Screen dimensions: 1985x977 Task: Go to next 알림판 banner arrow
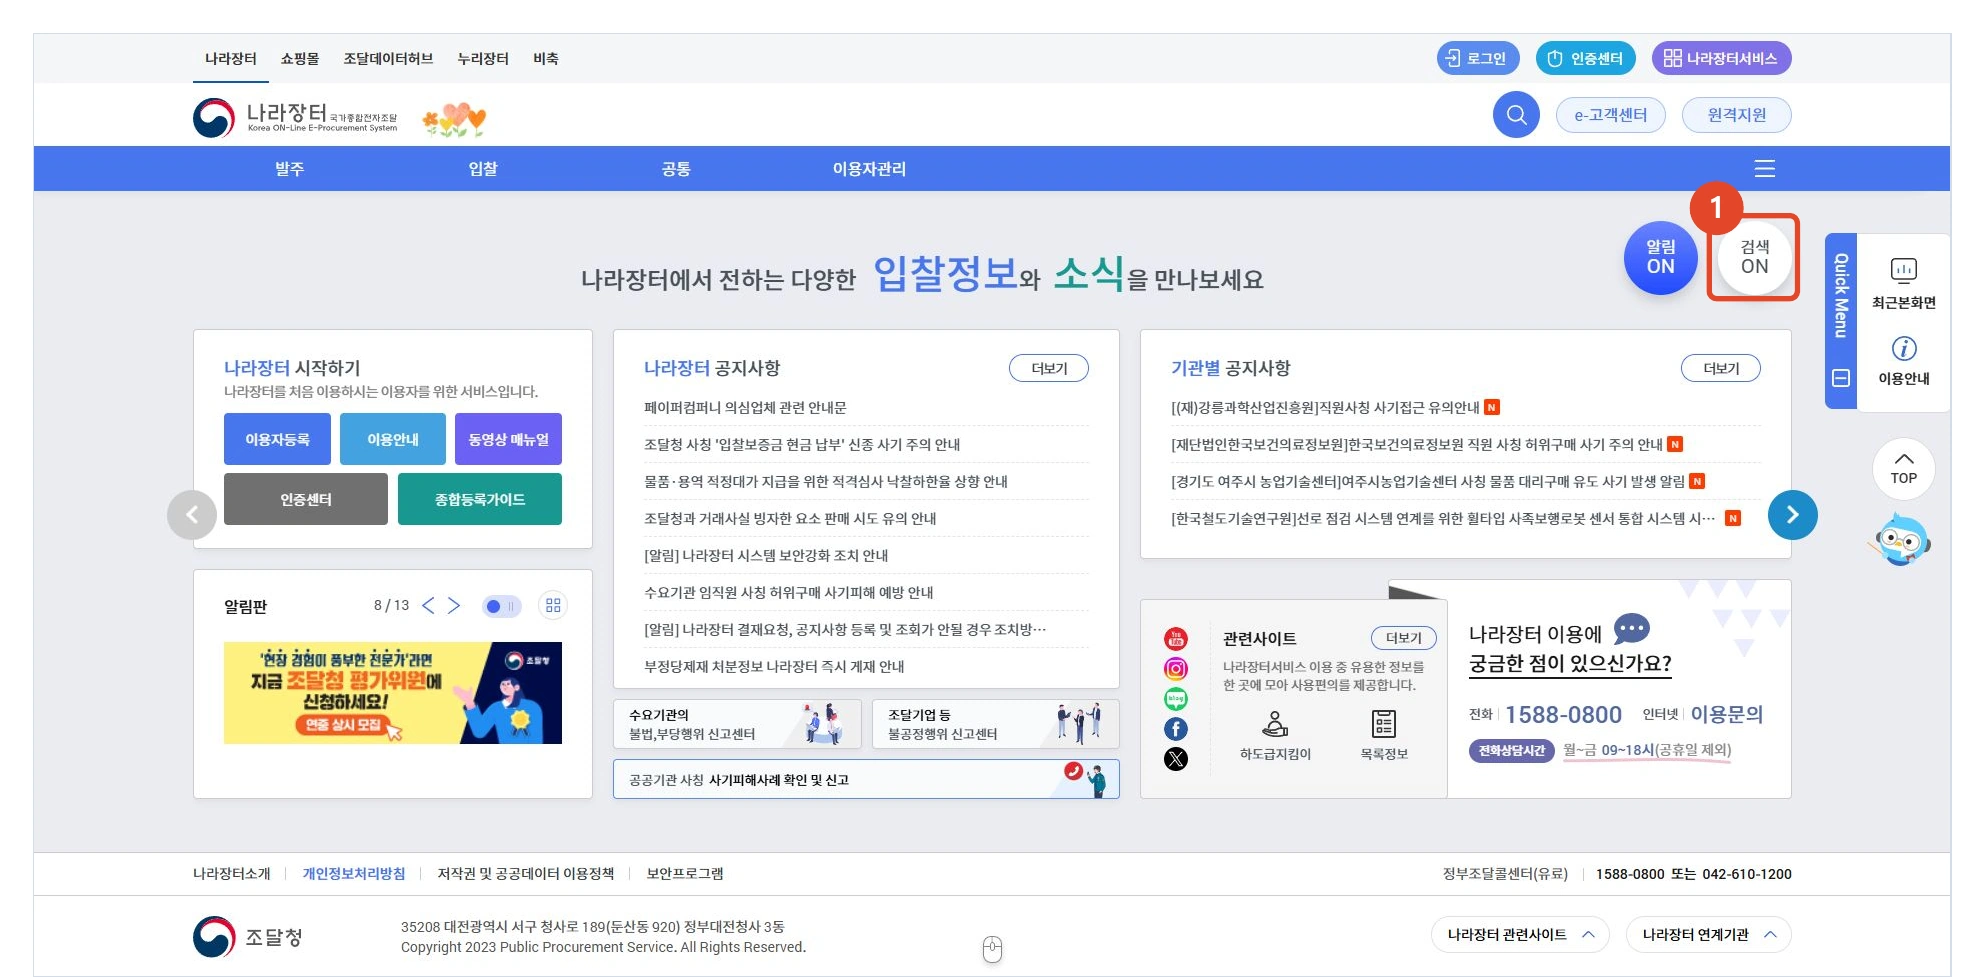pos(454,605)
